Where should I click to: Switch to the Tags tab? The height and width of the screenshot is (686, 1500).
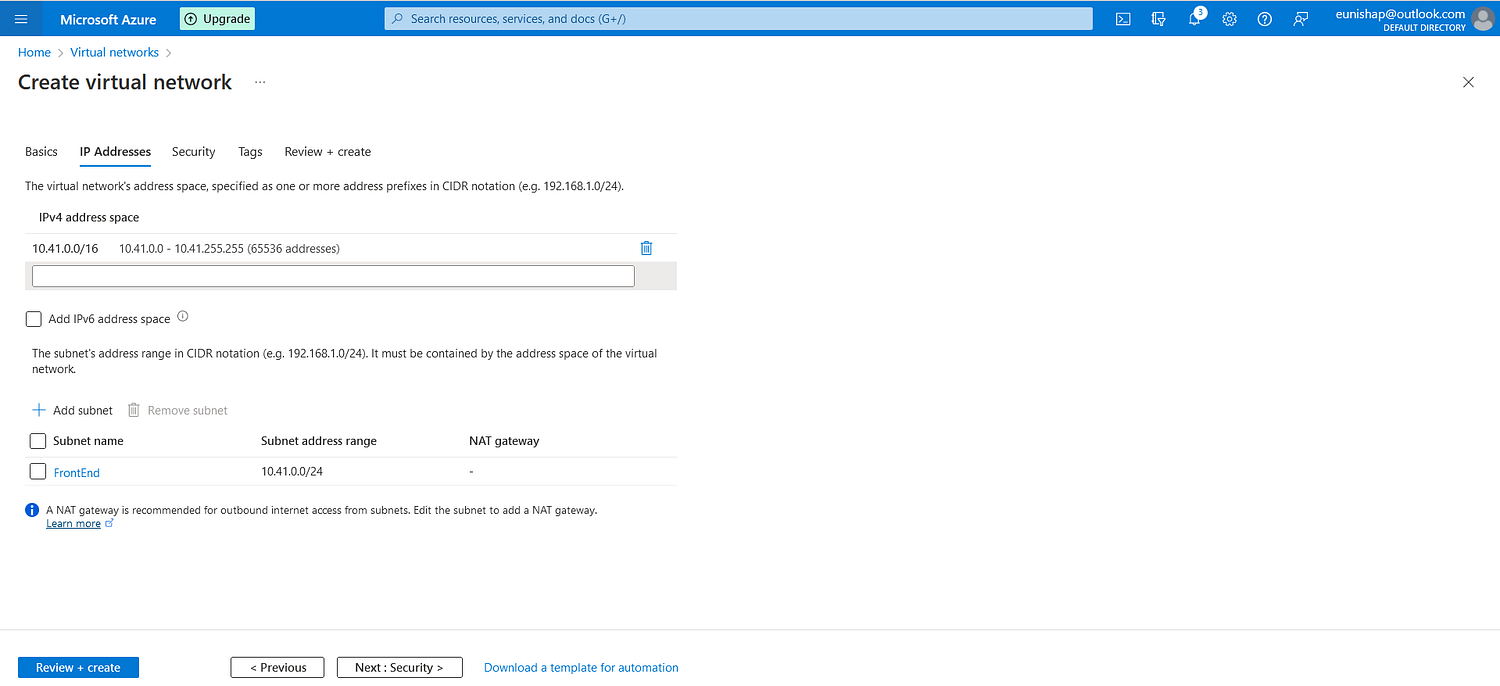tap(250, 152)
